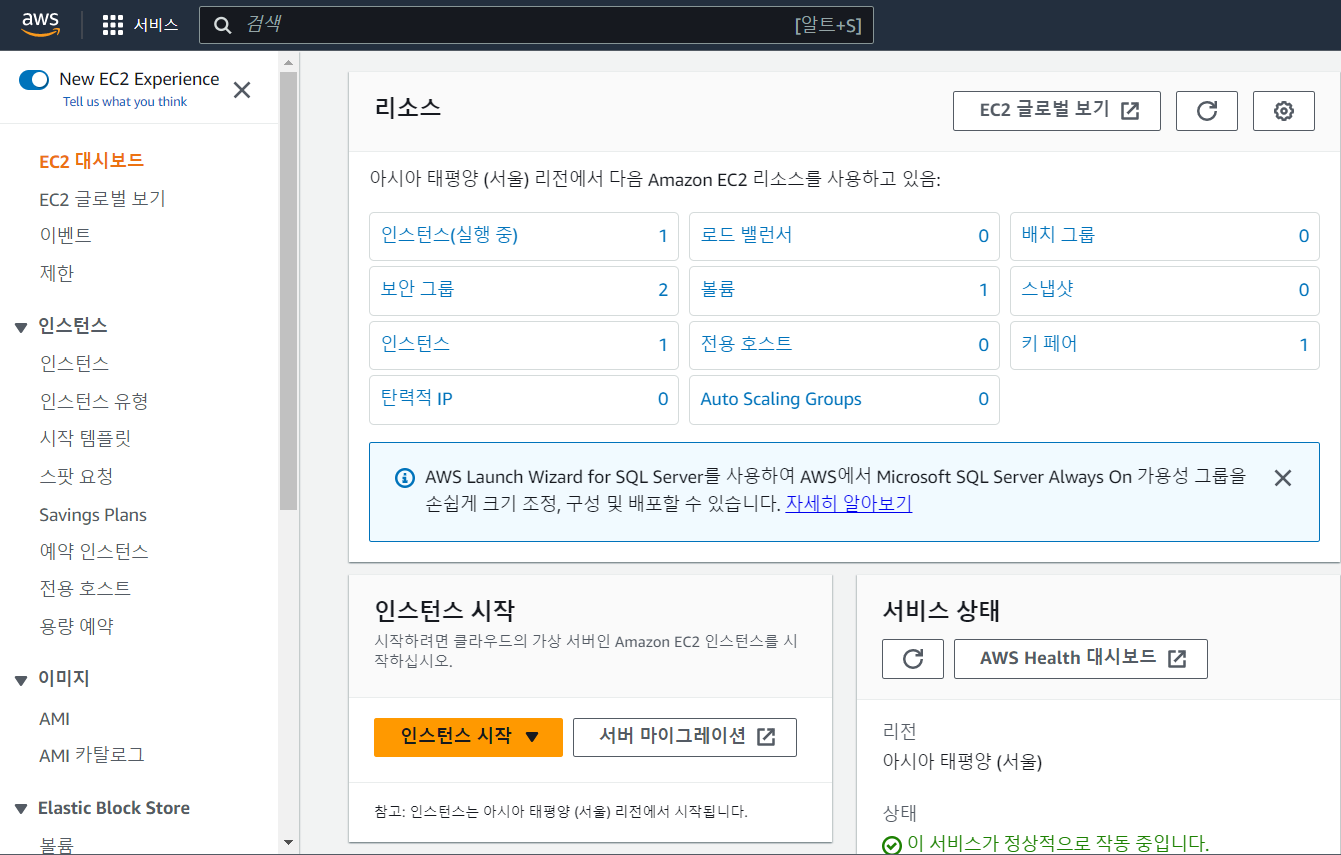Open the Tell us what you think link
Screen dimensions: 1341x855
coord(125,102)
